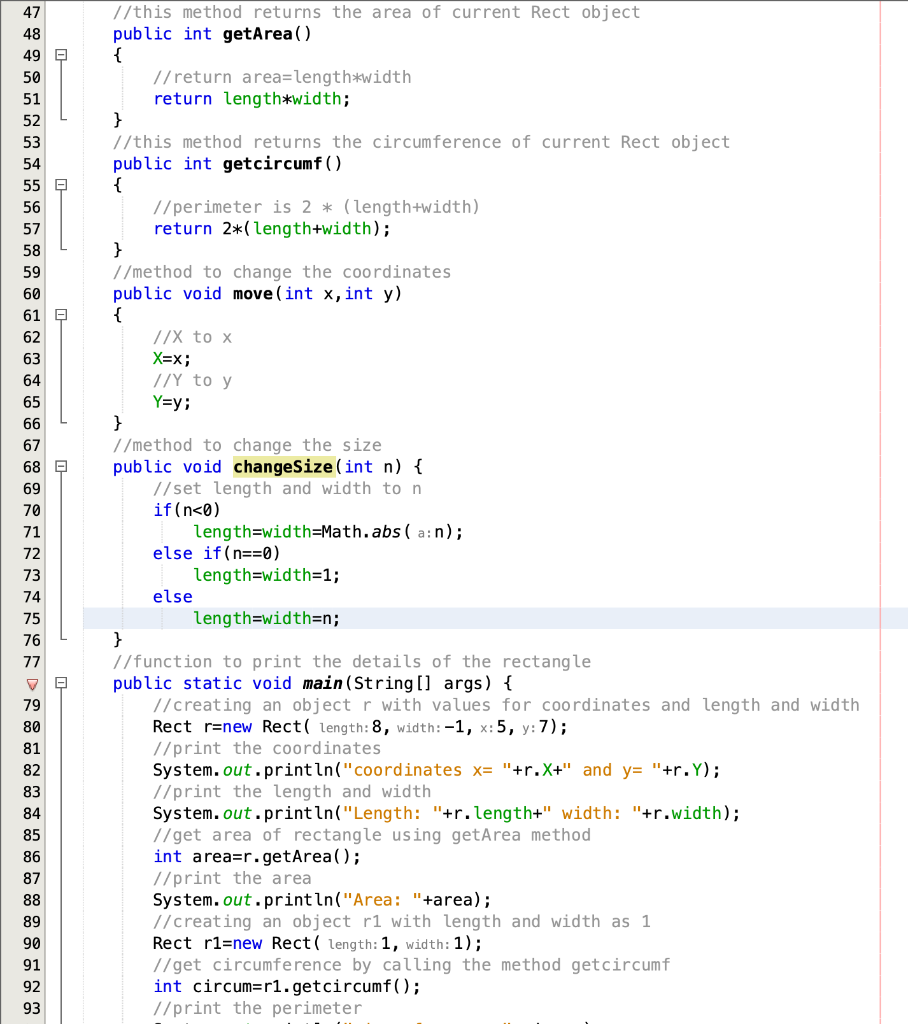Click gutter beside line 84 println statement
The height and width of the screenshot is (1024, 908).
click(x=31, y=813)
